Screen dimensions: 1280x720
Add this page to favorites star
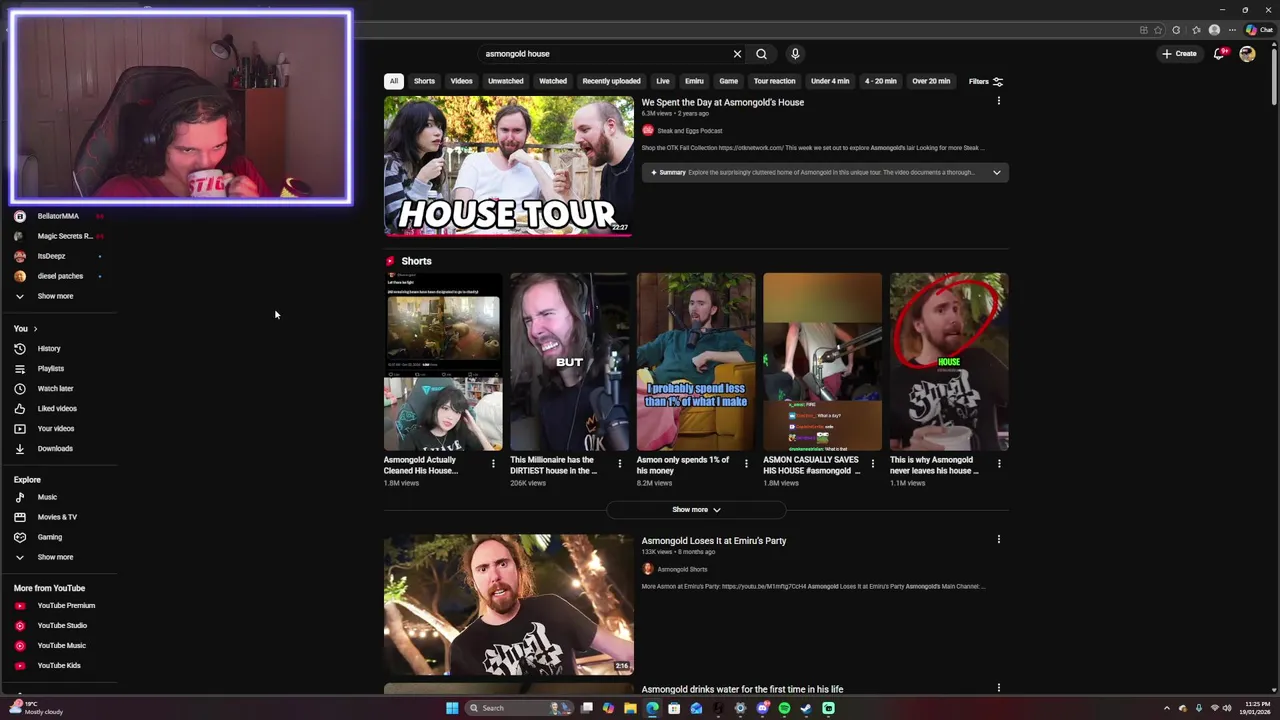[1158, 30]
